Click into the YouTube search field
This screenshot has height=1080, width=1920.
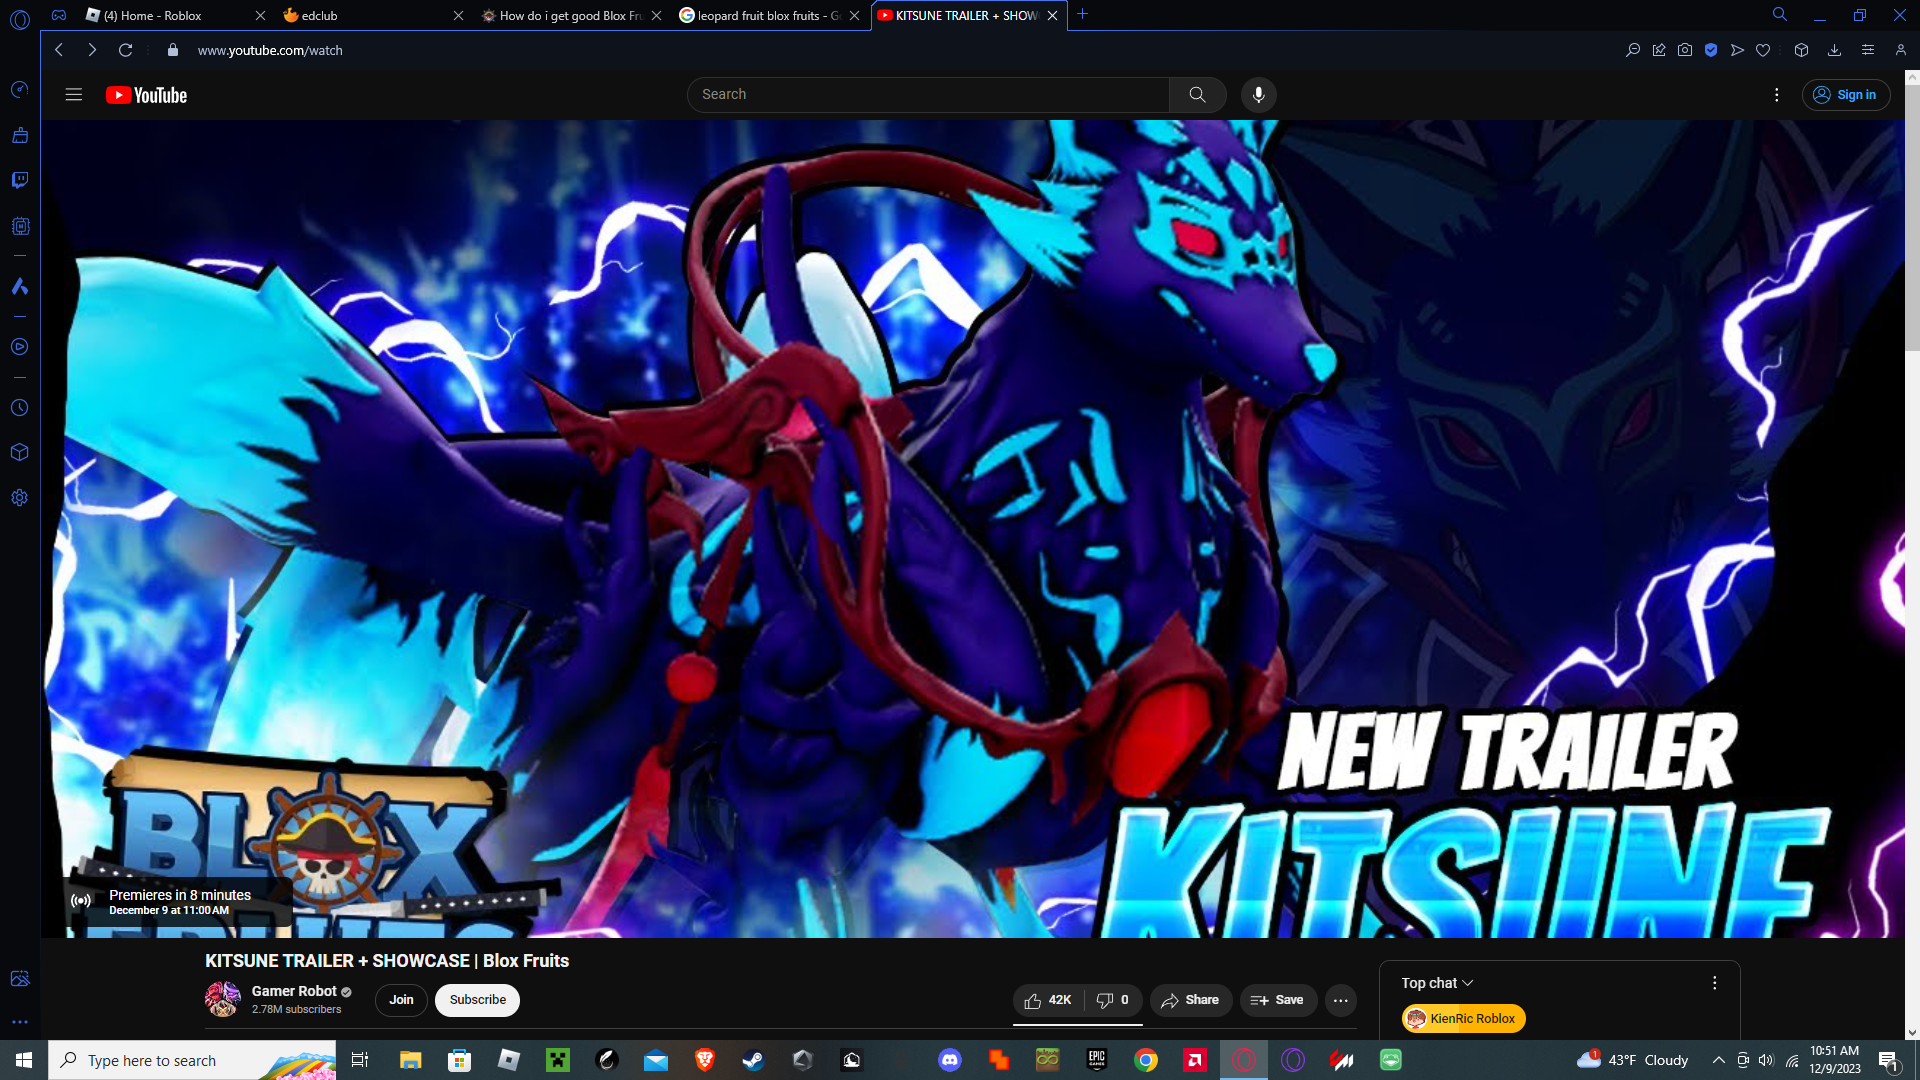928,95
